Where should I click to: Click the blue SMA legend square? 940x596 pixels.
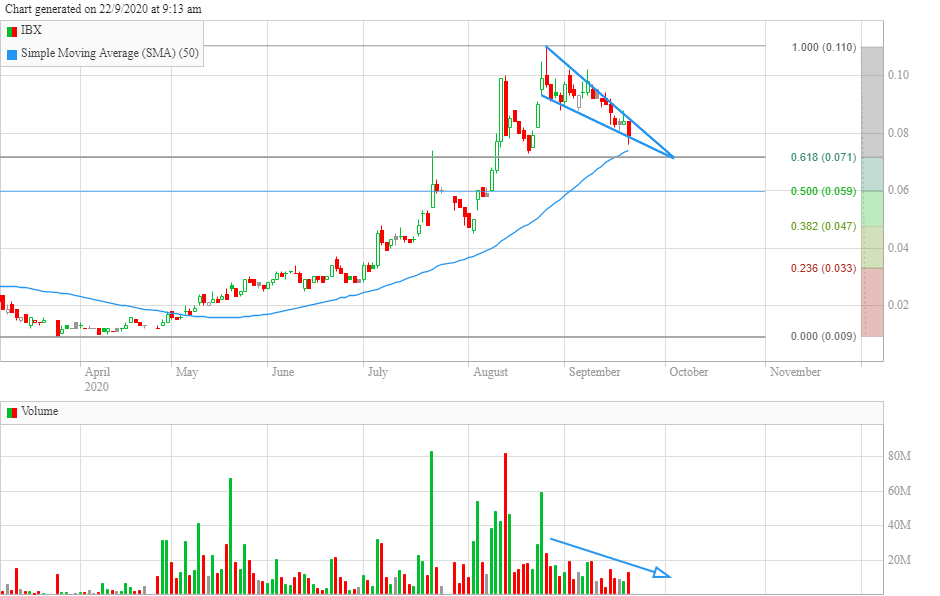(x=11, y=55)
